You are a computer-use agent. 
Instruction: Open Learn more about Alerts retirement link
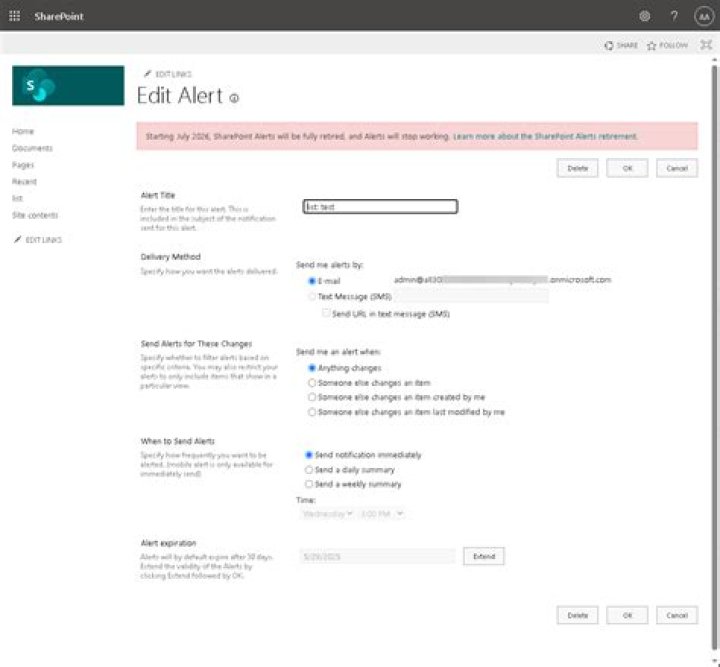(x=545, y=136)
